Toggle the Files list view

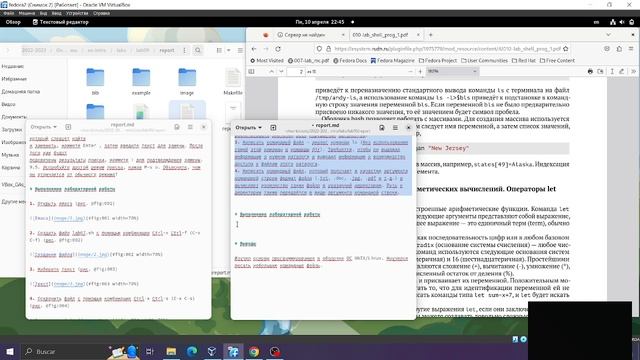[x=219, y=50]
